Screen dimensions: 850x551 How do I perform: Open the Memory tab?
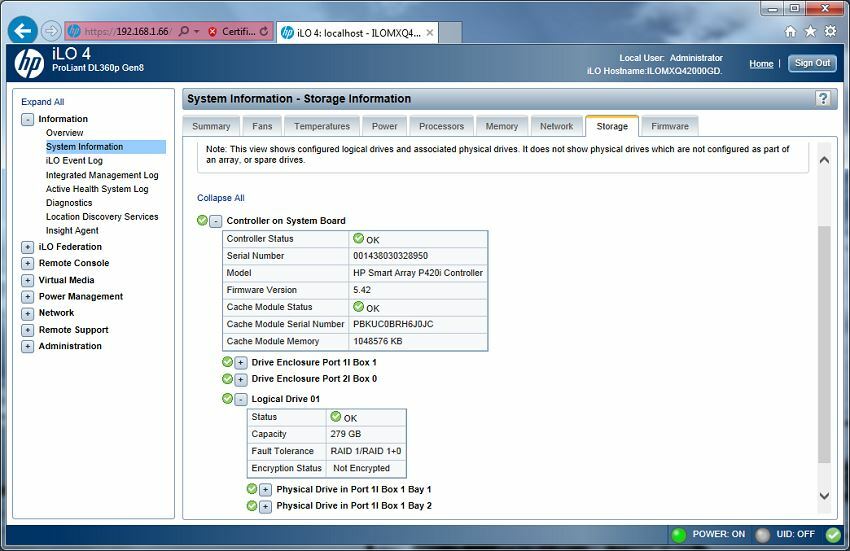click(x=501, y=126)
